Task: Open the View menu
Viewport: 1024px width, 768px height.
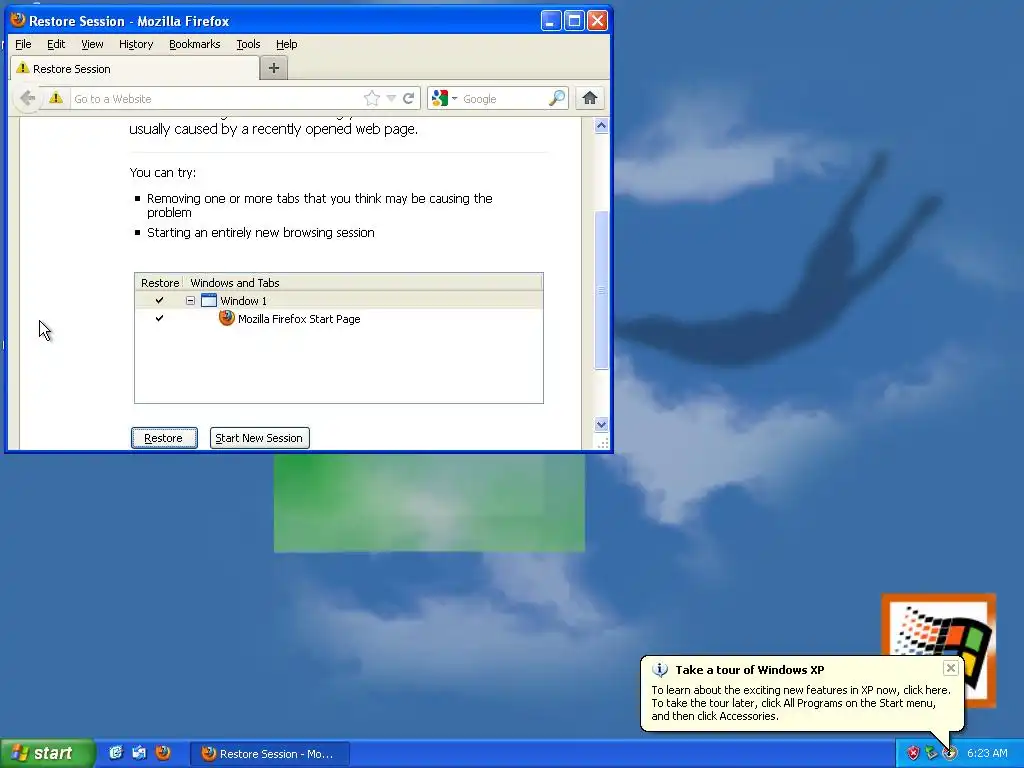Action: click(92, 44)
